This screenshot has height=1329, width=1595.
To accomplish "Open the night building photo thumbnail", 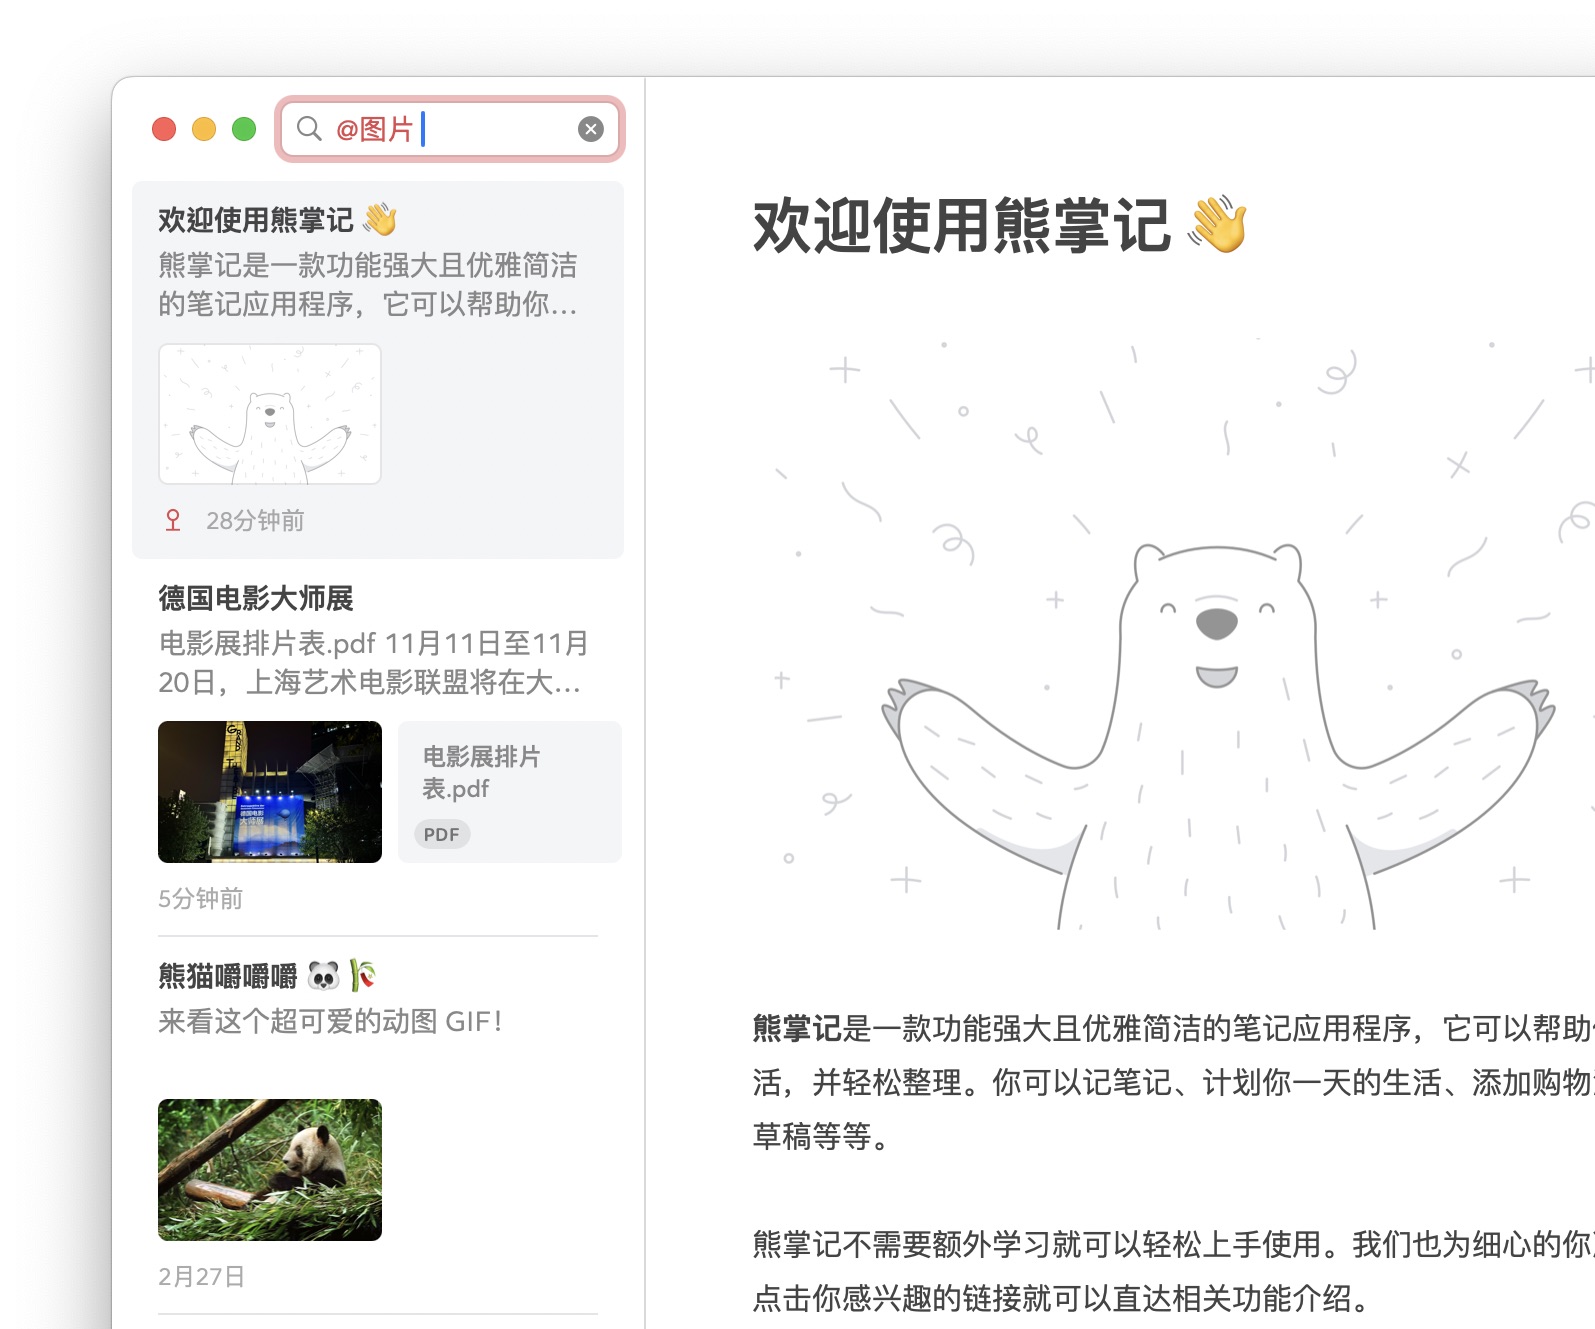I will 270,792.
